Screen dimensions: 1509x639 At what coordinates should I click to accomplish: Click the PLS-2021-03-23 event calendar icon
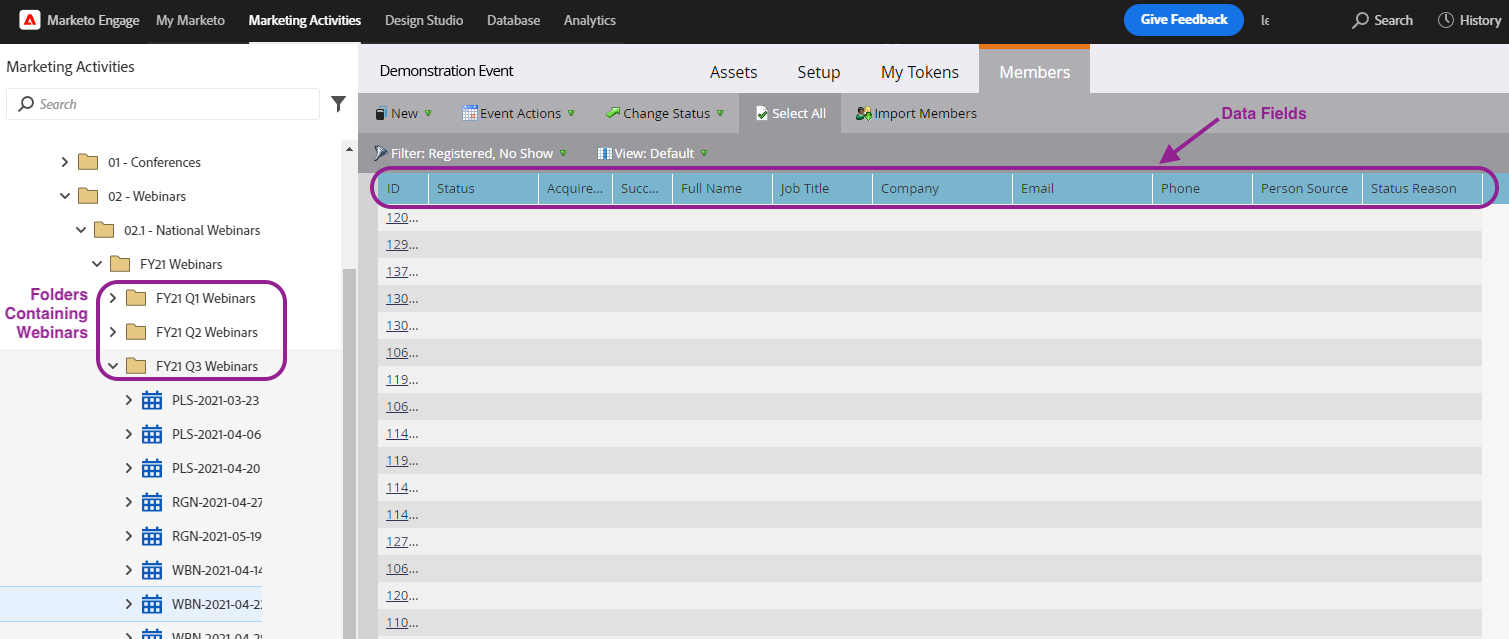point(152,400)
